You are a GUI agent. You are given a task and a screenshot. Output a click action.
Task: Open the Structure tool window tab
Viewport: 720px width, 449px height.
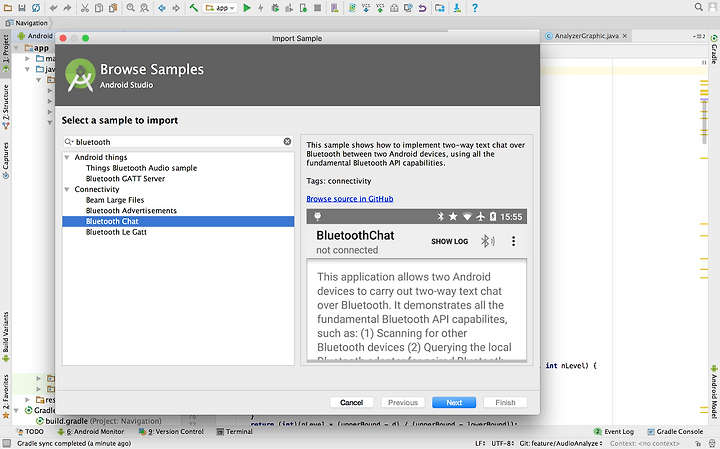click(x=6, y=106)
